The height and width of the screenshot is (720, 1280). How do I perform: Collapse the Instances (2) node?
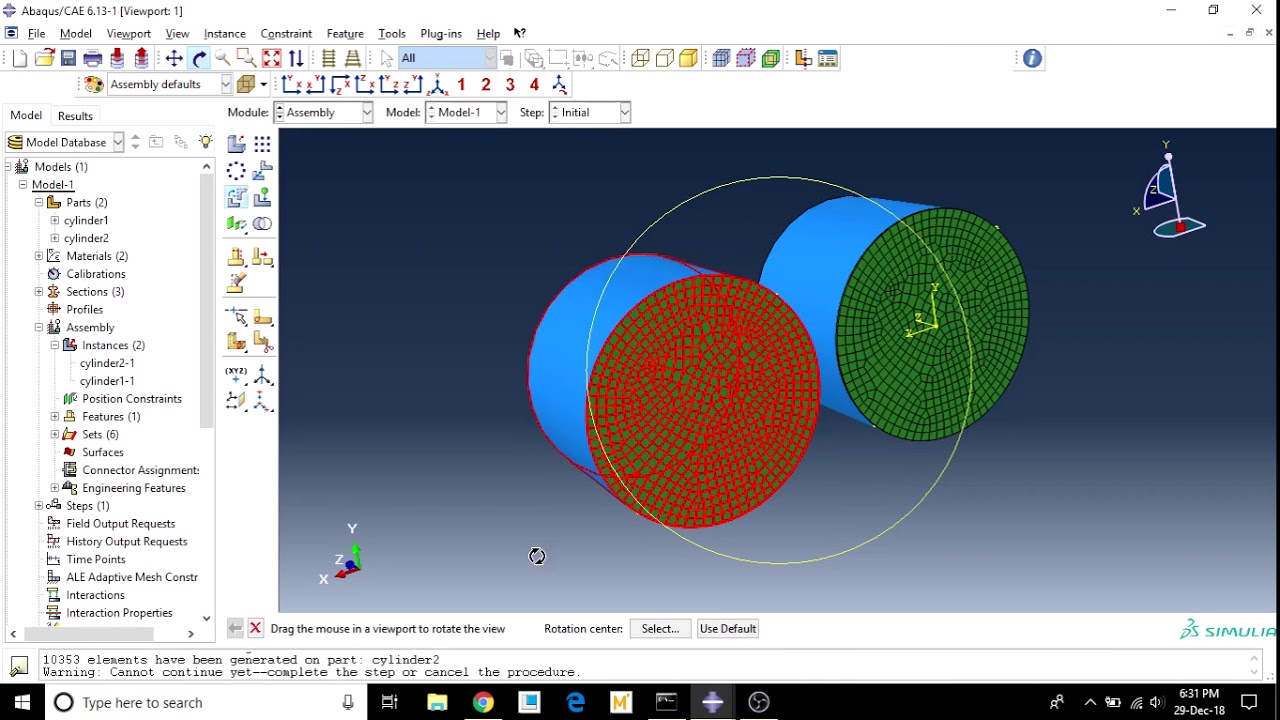(55, 345)
